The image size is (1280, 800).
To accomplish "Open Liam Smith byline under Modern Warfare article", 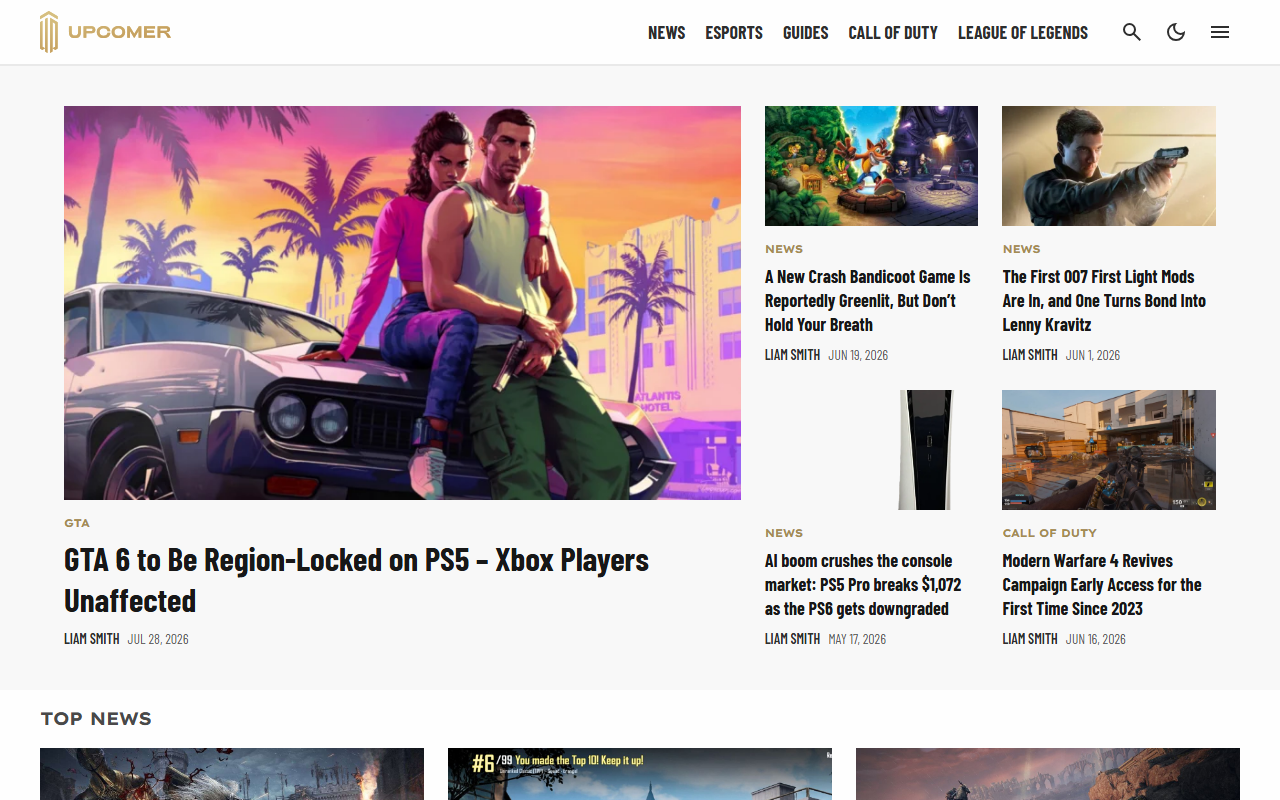I will point(1030,639).
